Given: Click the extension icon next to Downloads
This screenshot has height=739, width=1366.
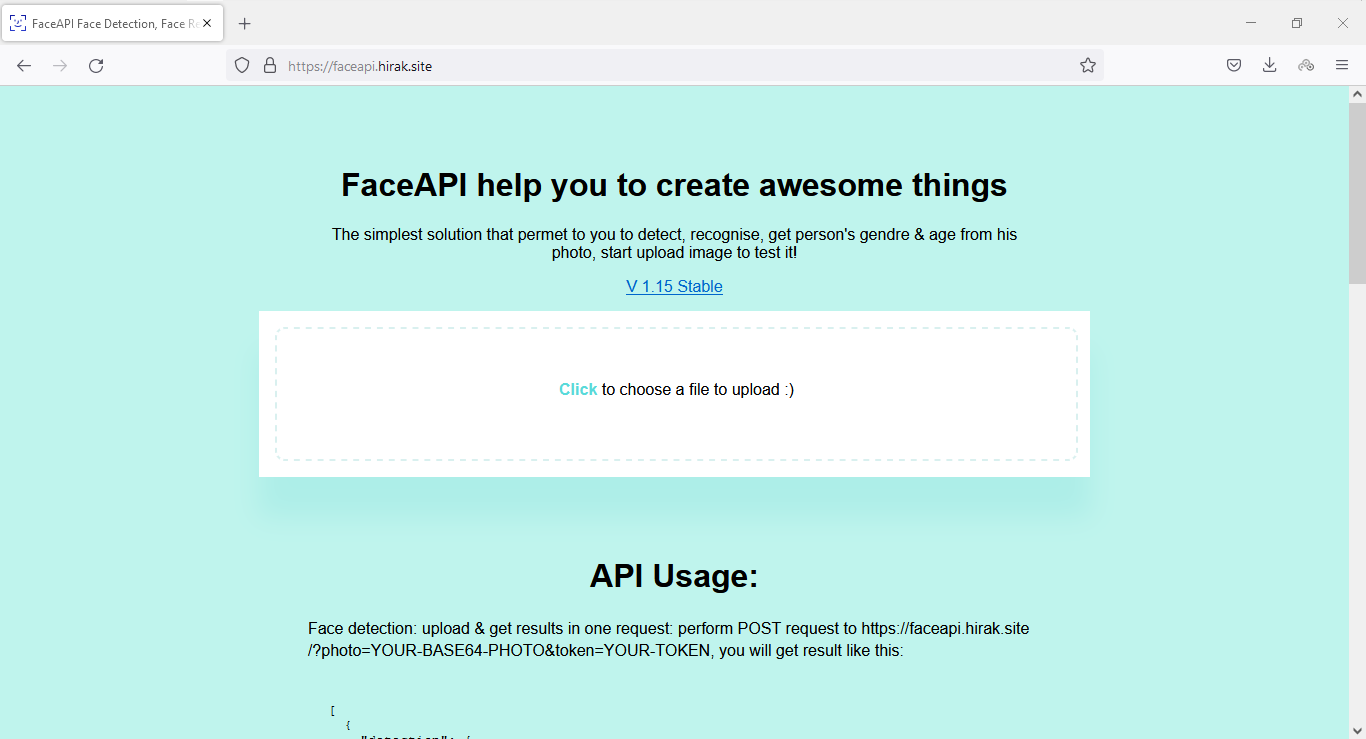Looking at the screenshot, I should point(1306,66).
